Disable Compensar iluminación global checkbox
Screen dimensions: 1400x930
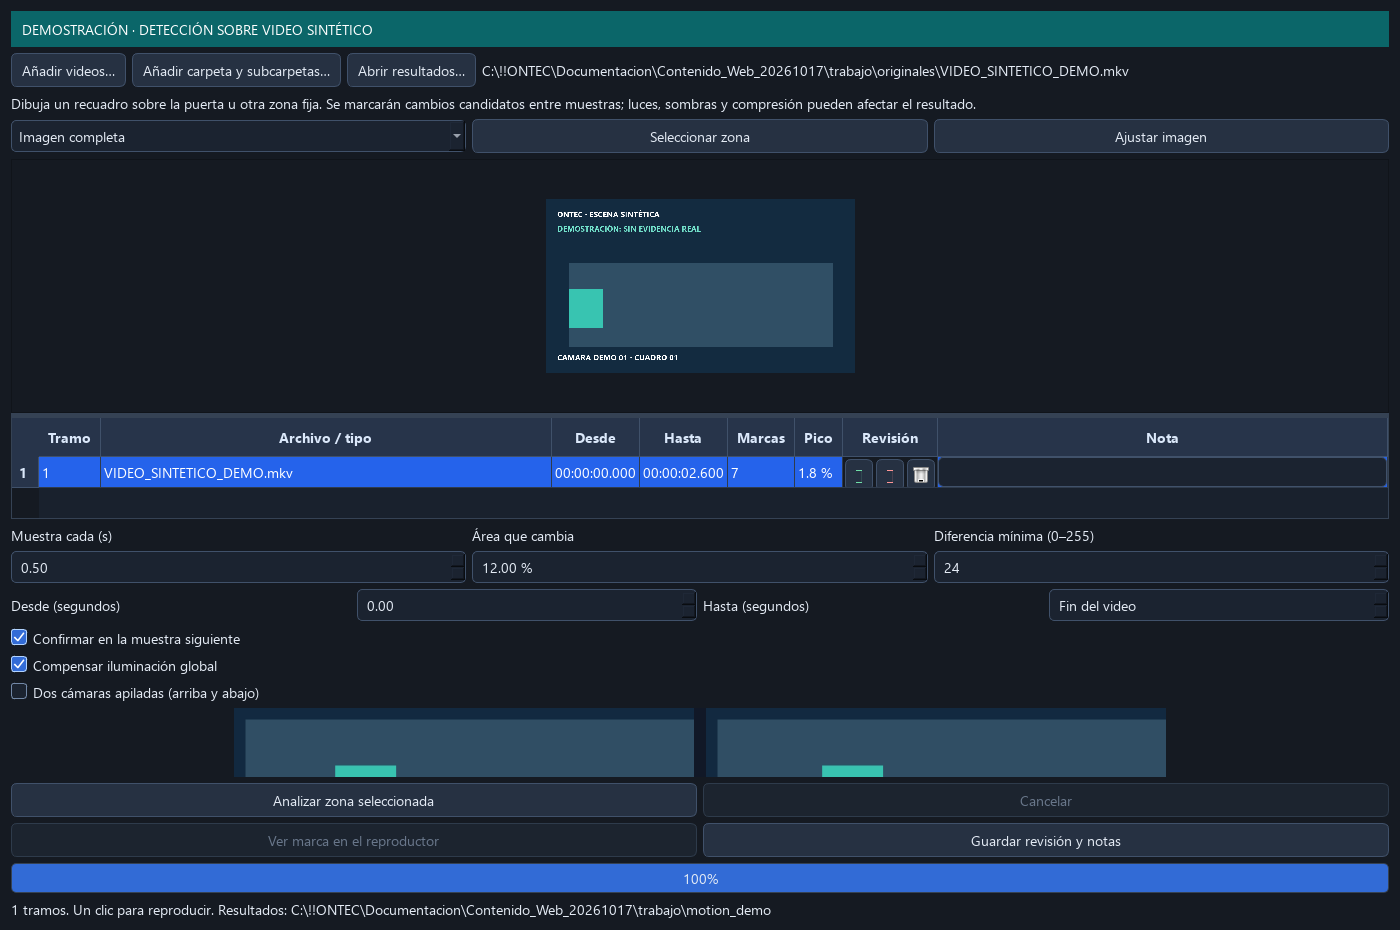19,664
